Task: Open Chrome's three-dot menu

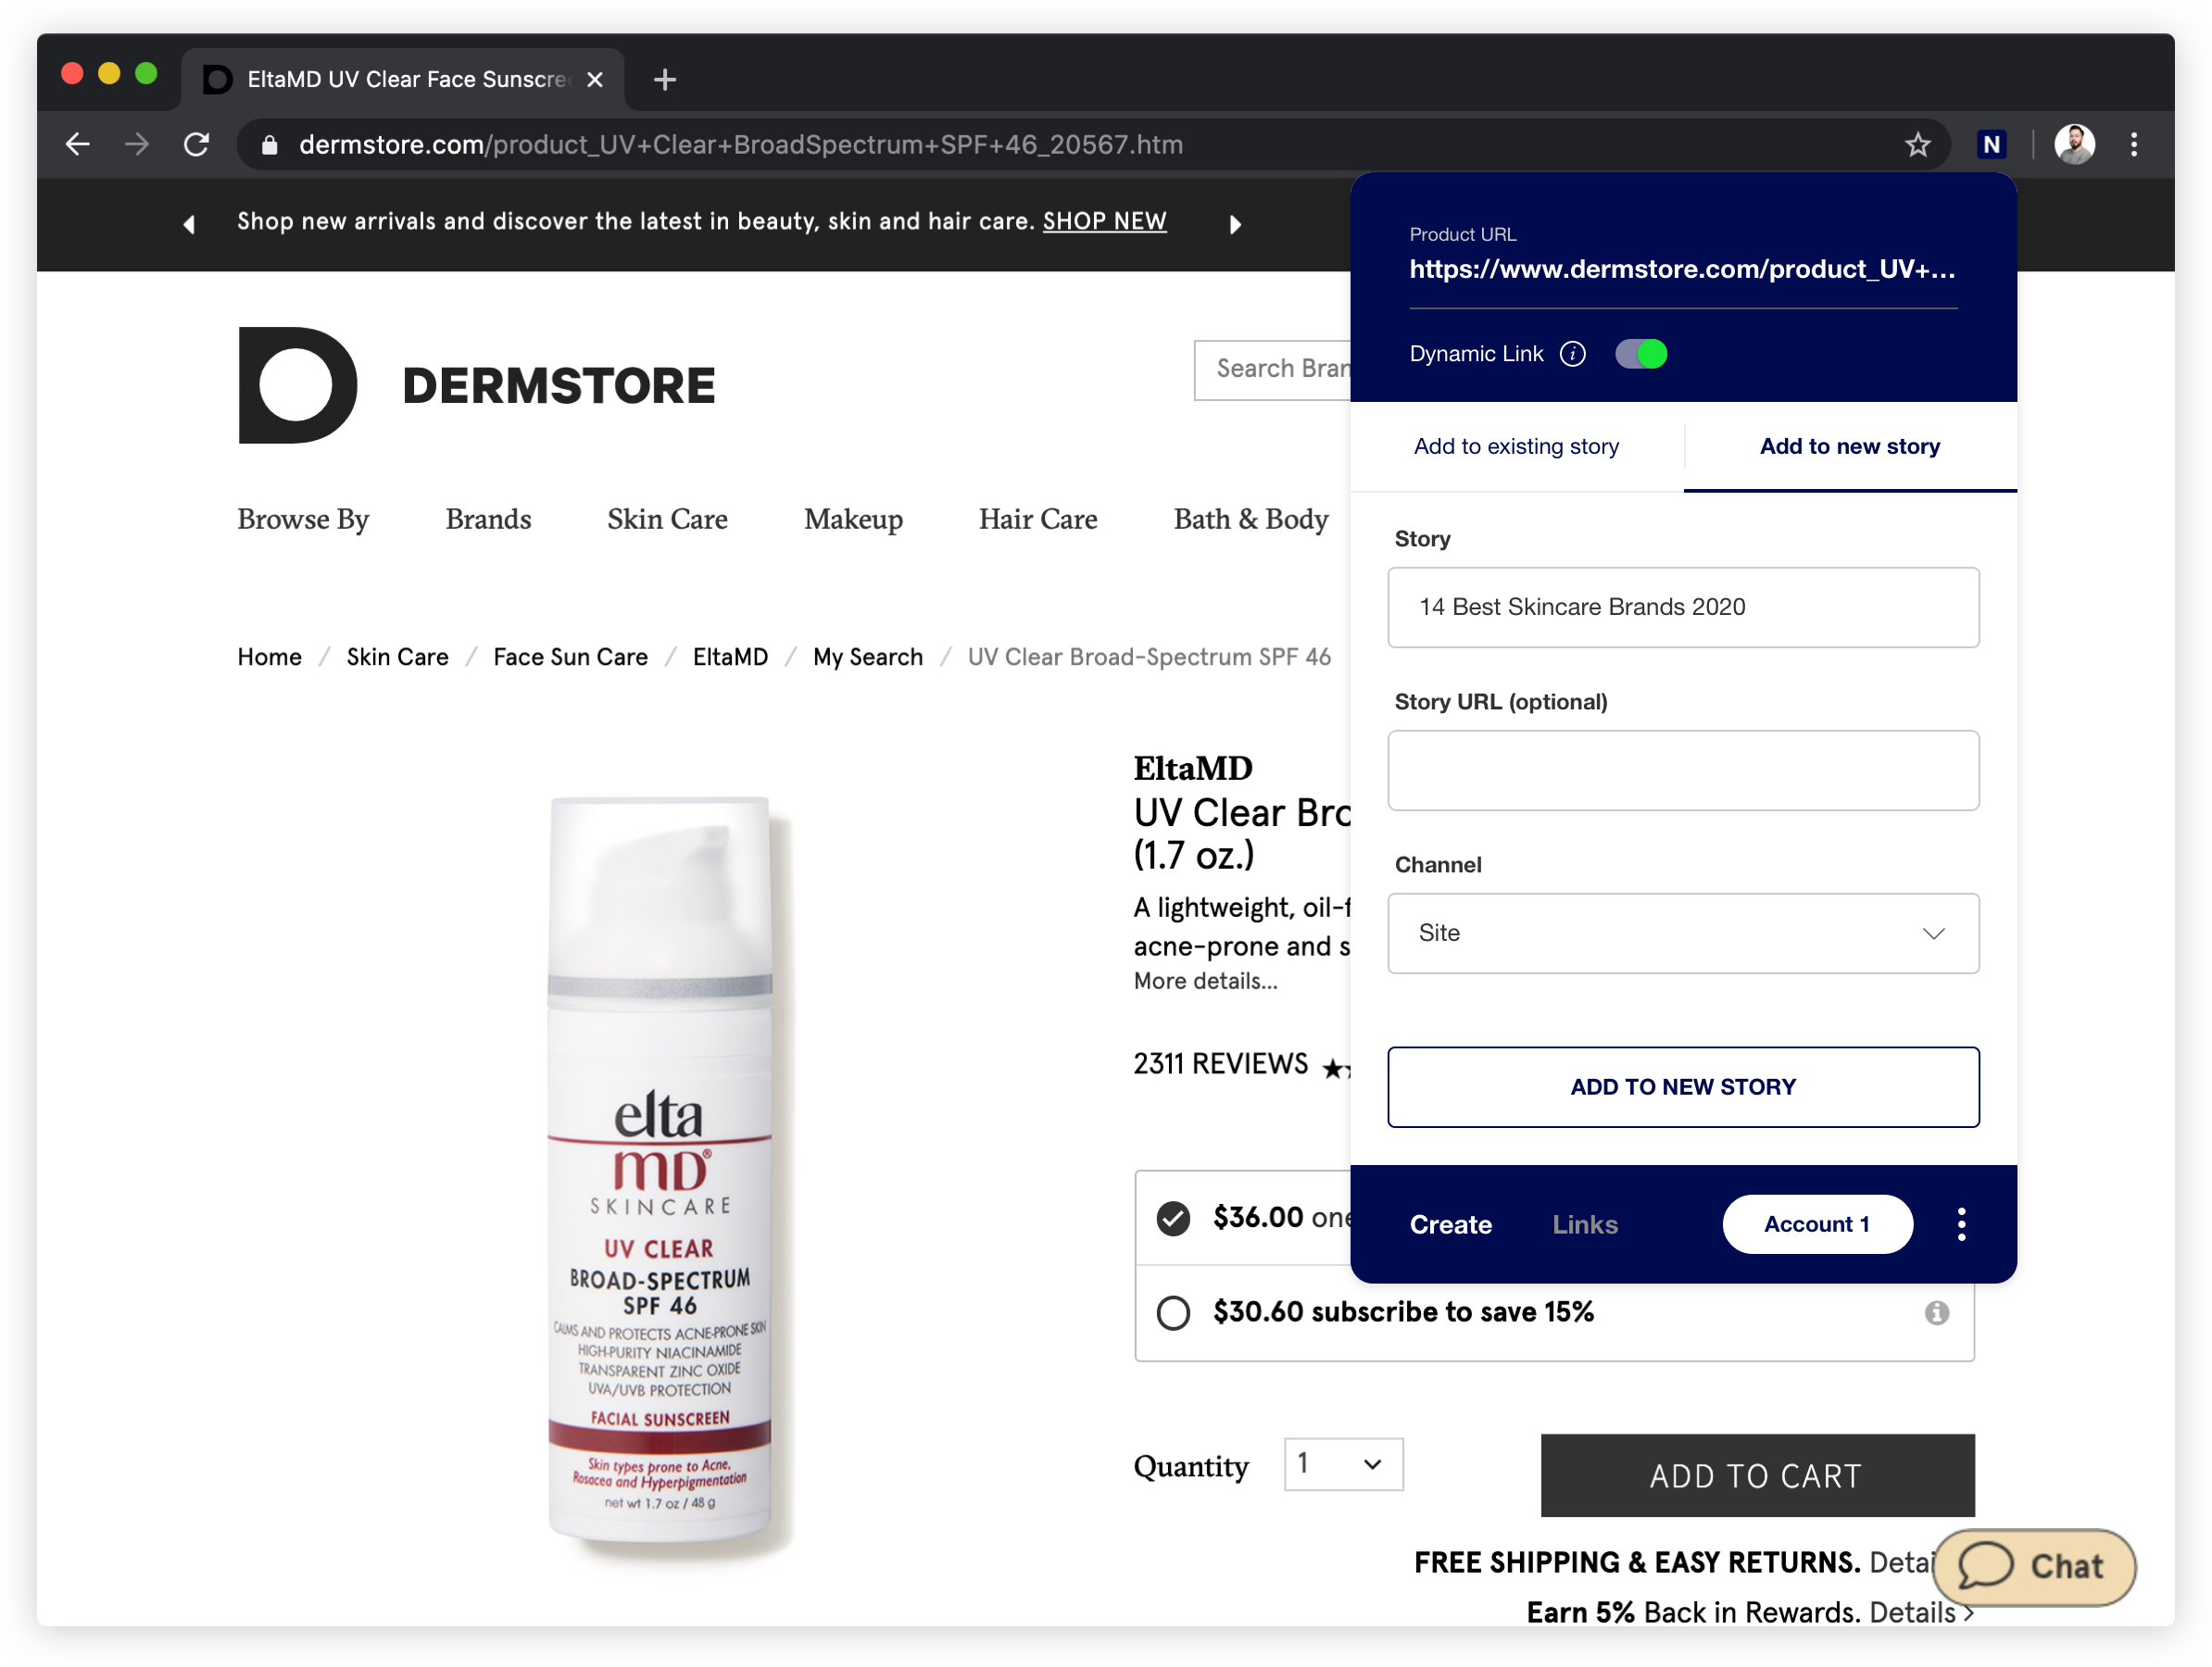Action: pos(2134,145)
